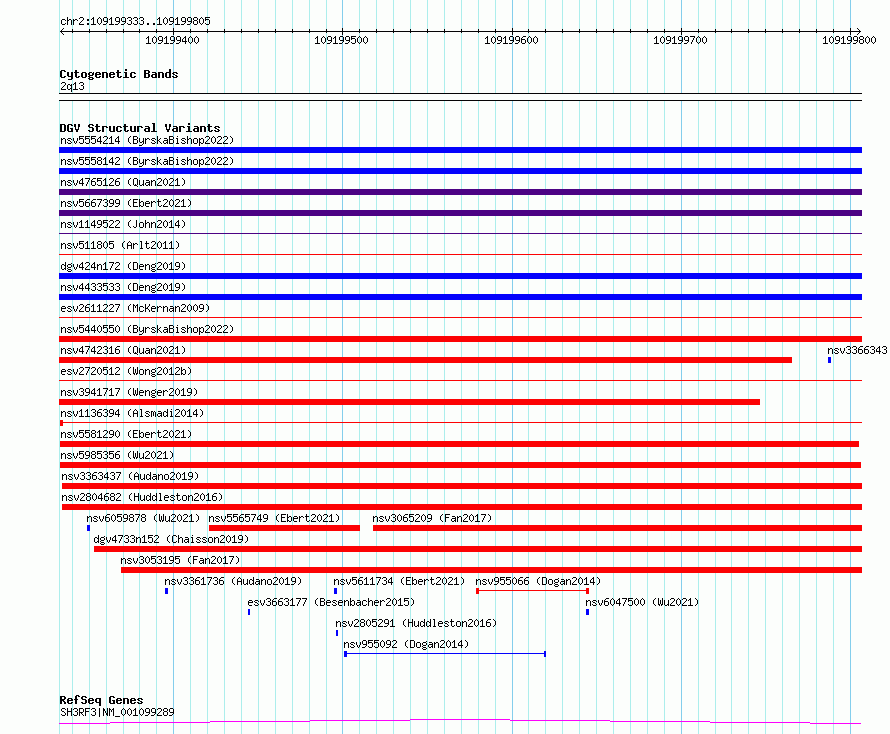Select dgv4733n152 (Chaisson2019) label
The width and height of the screenshot is (890, 734).
[x=171, y=539]
